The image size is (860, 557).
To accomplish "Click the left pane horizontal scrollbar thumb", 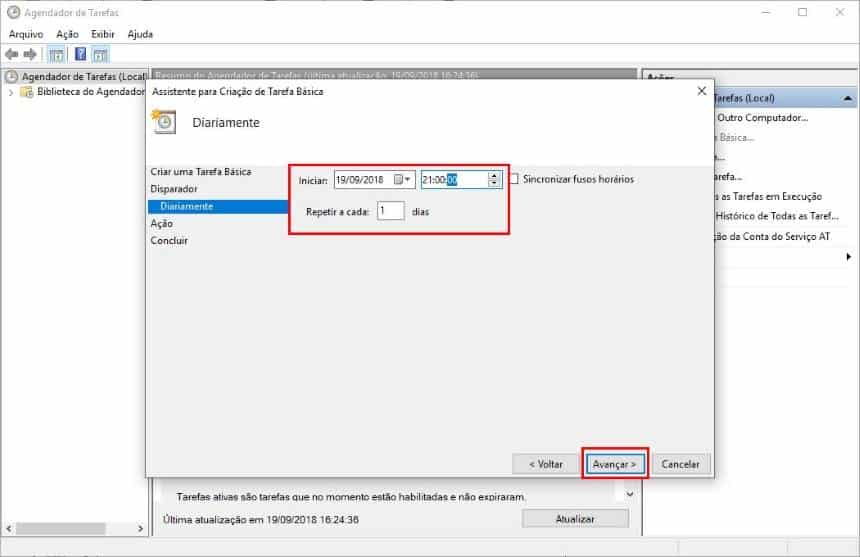I will point(60,529).
